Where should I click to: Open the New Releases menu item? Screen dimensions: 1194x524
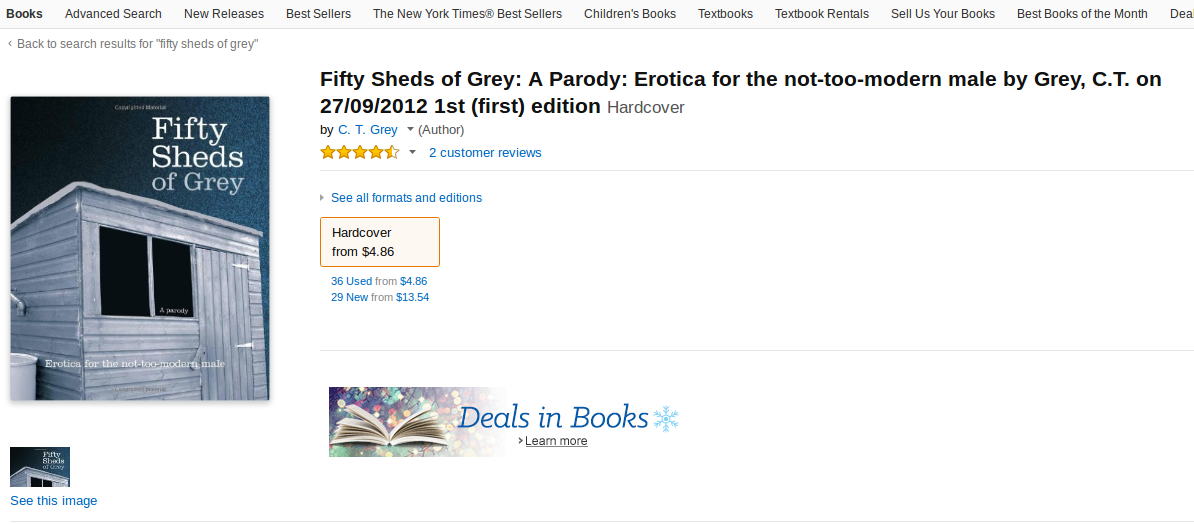(x=224, y=14)
